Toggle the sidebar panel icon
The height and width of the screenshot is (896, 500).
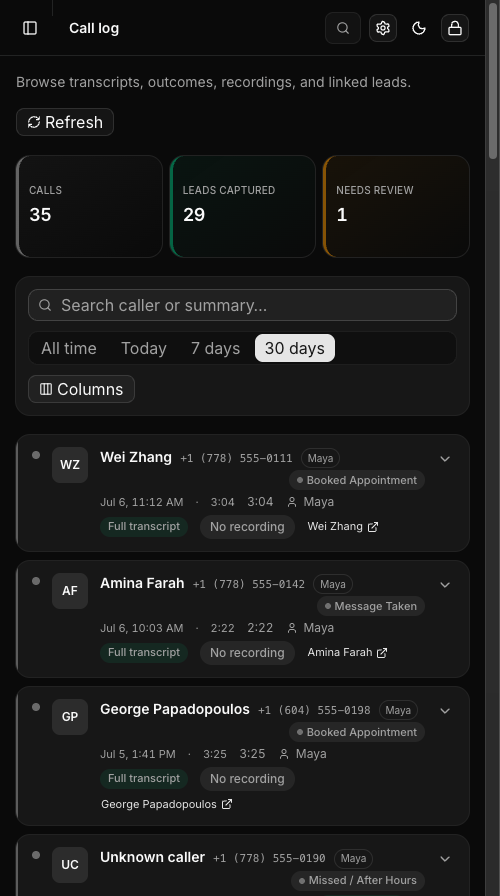pos(30,28)
